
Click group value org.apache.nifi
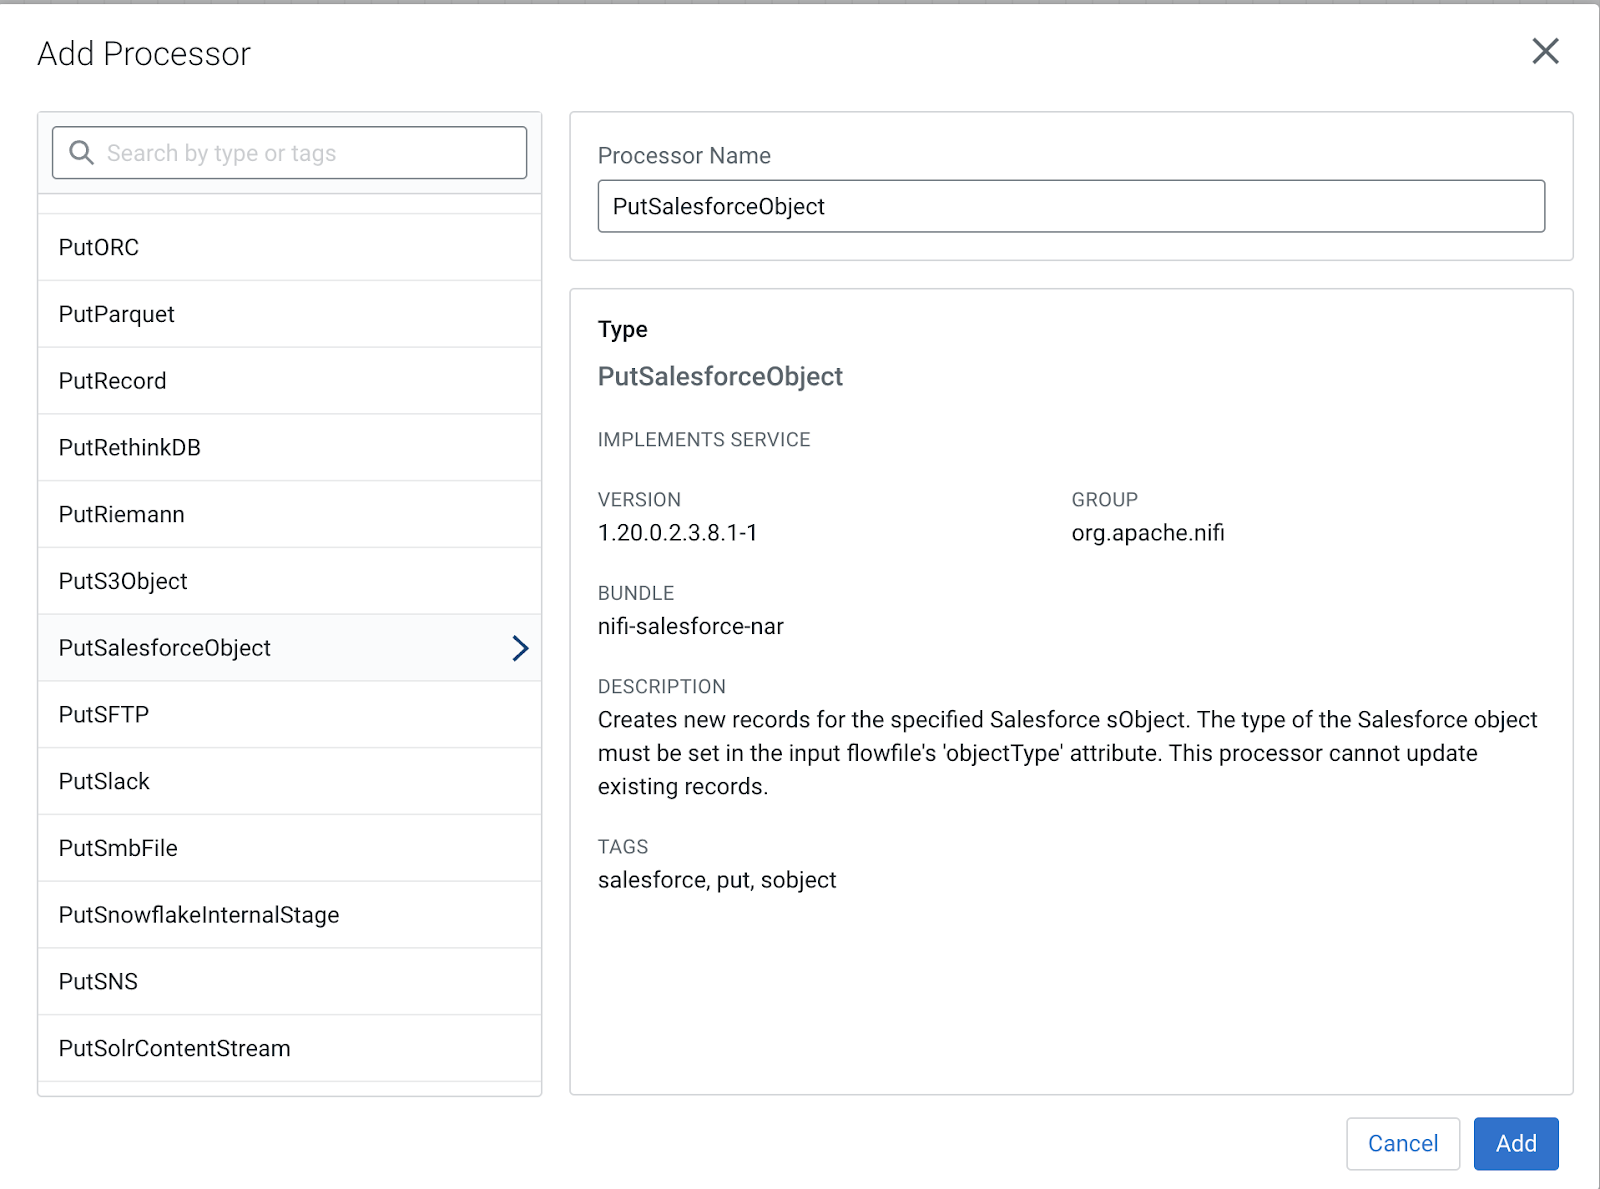click(1148, 533)
